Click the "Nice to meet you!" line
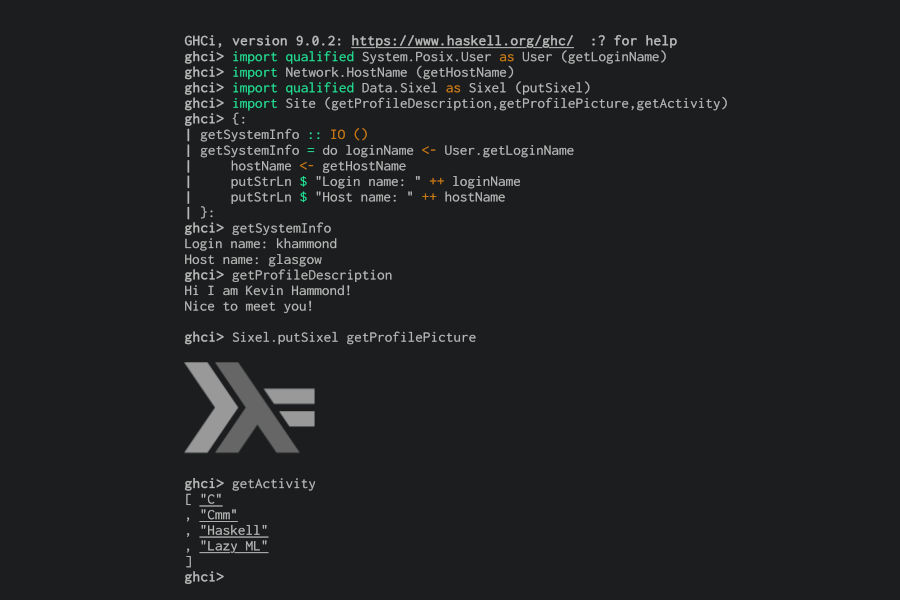 pyautogui.click(x=249, y=307)
